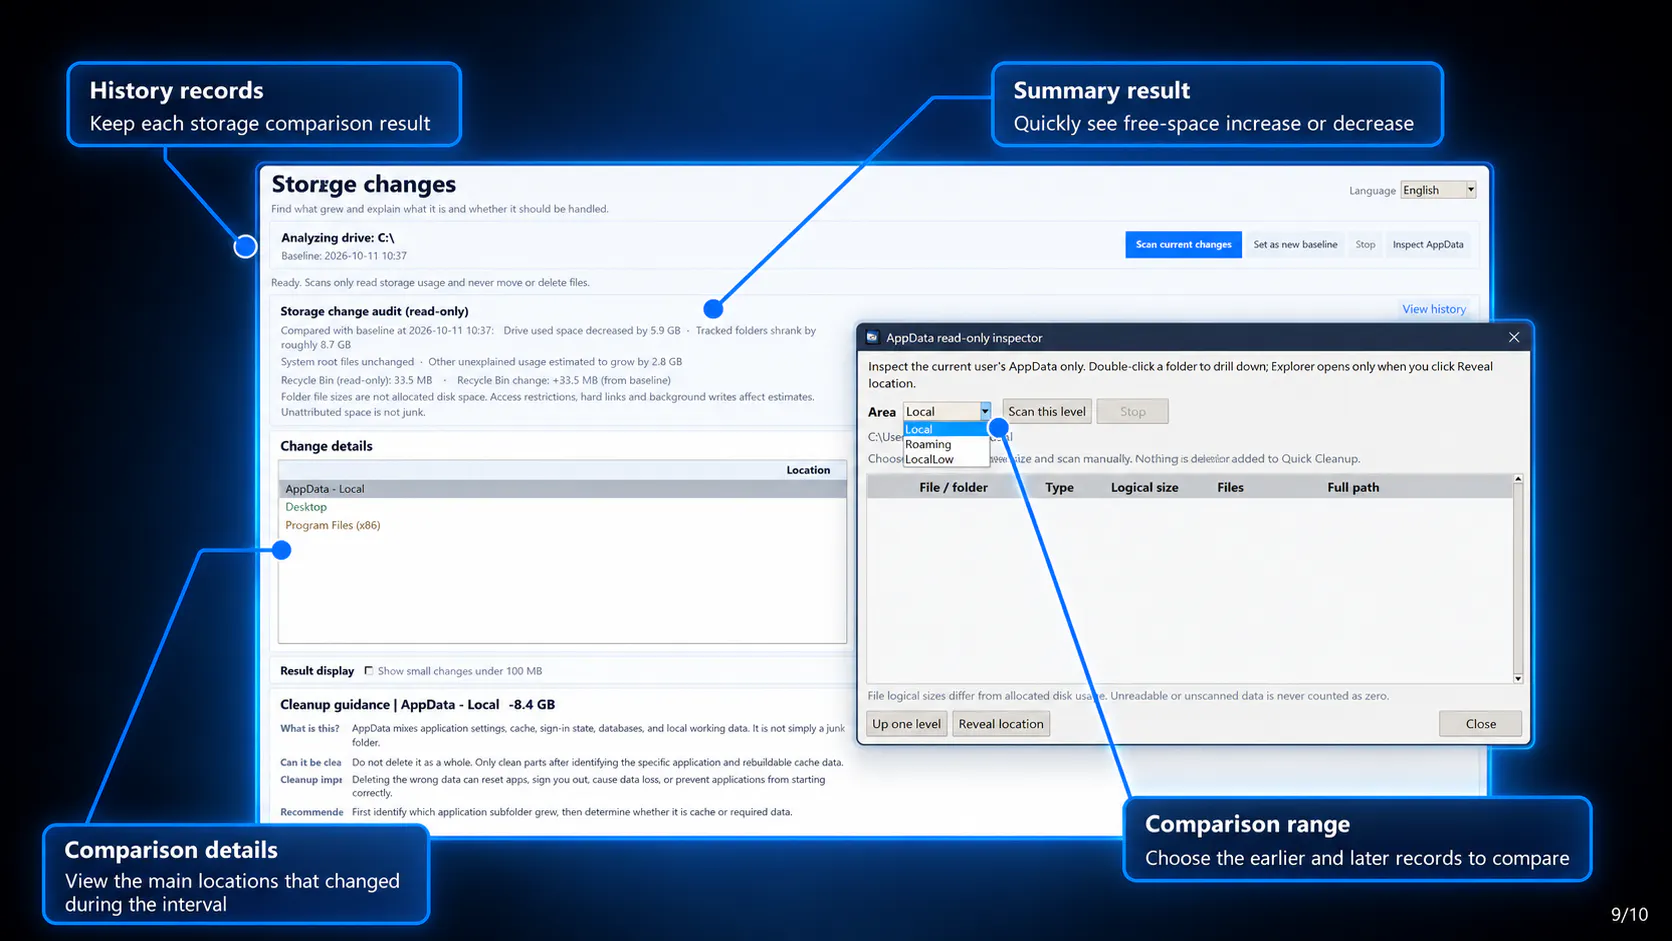Sort by the Type column header

coord(1059,487)
